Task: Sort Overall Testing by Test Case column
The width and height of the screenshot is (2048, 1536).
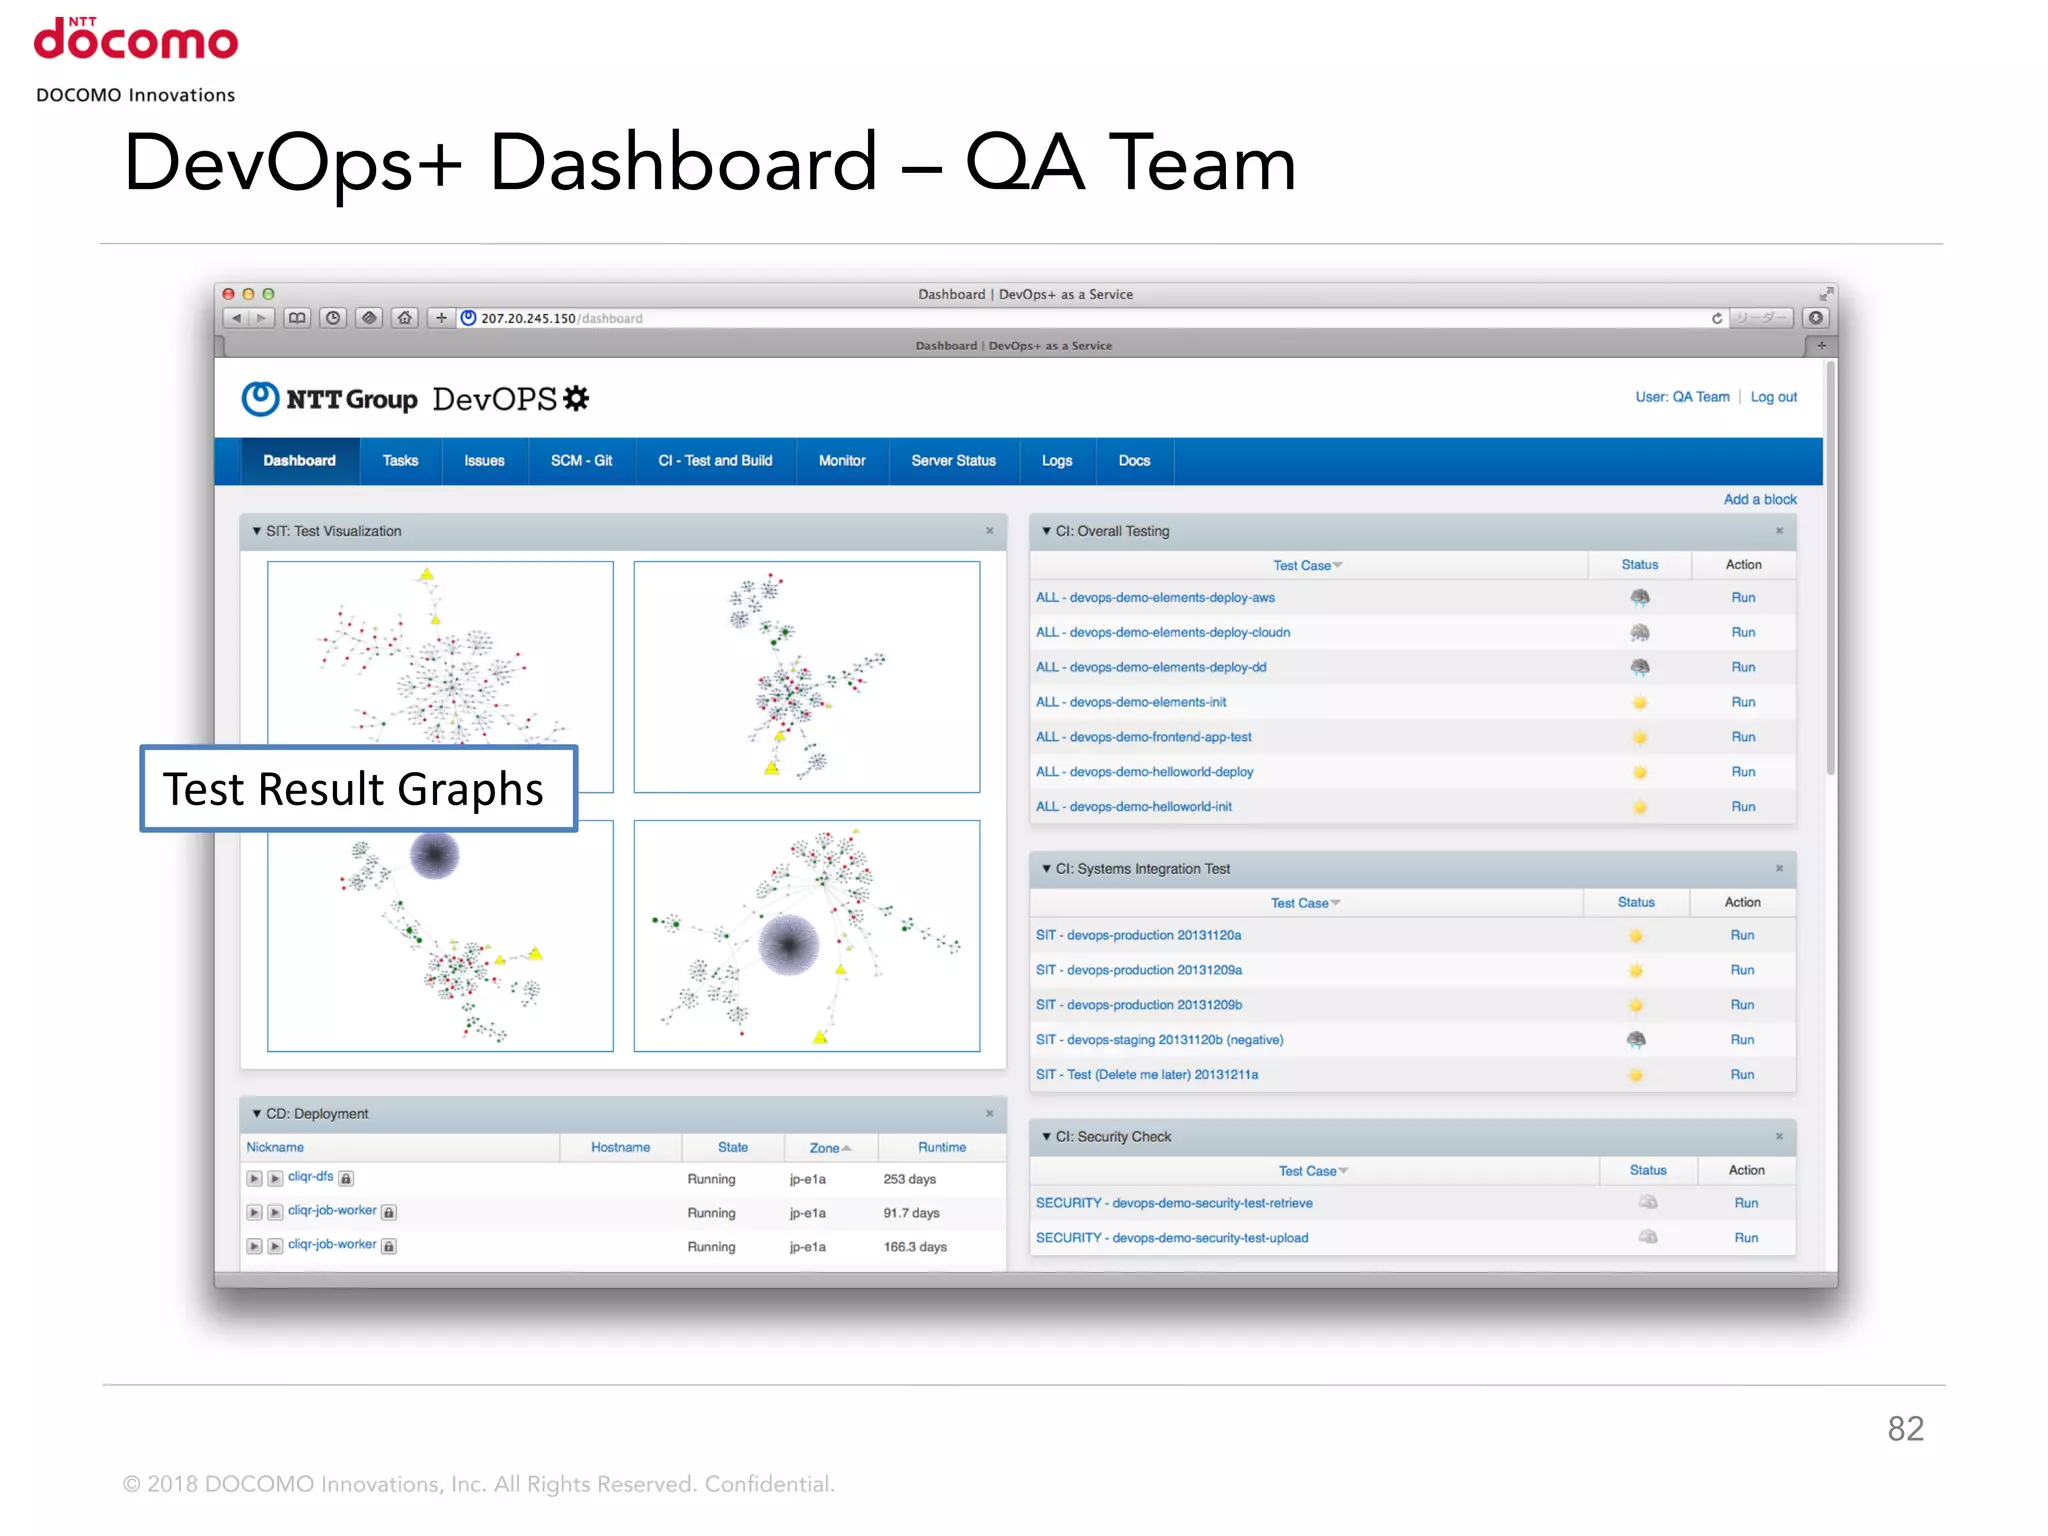Action: [1307, 566]
